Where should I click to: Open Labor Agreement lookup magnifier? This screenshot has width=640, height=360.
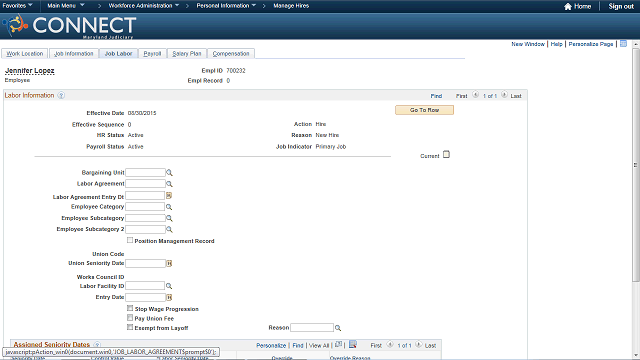pyautogui.click(x=169, y=184)
